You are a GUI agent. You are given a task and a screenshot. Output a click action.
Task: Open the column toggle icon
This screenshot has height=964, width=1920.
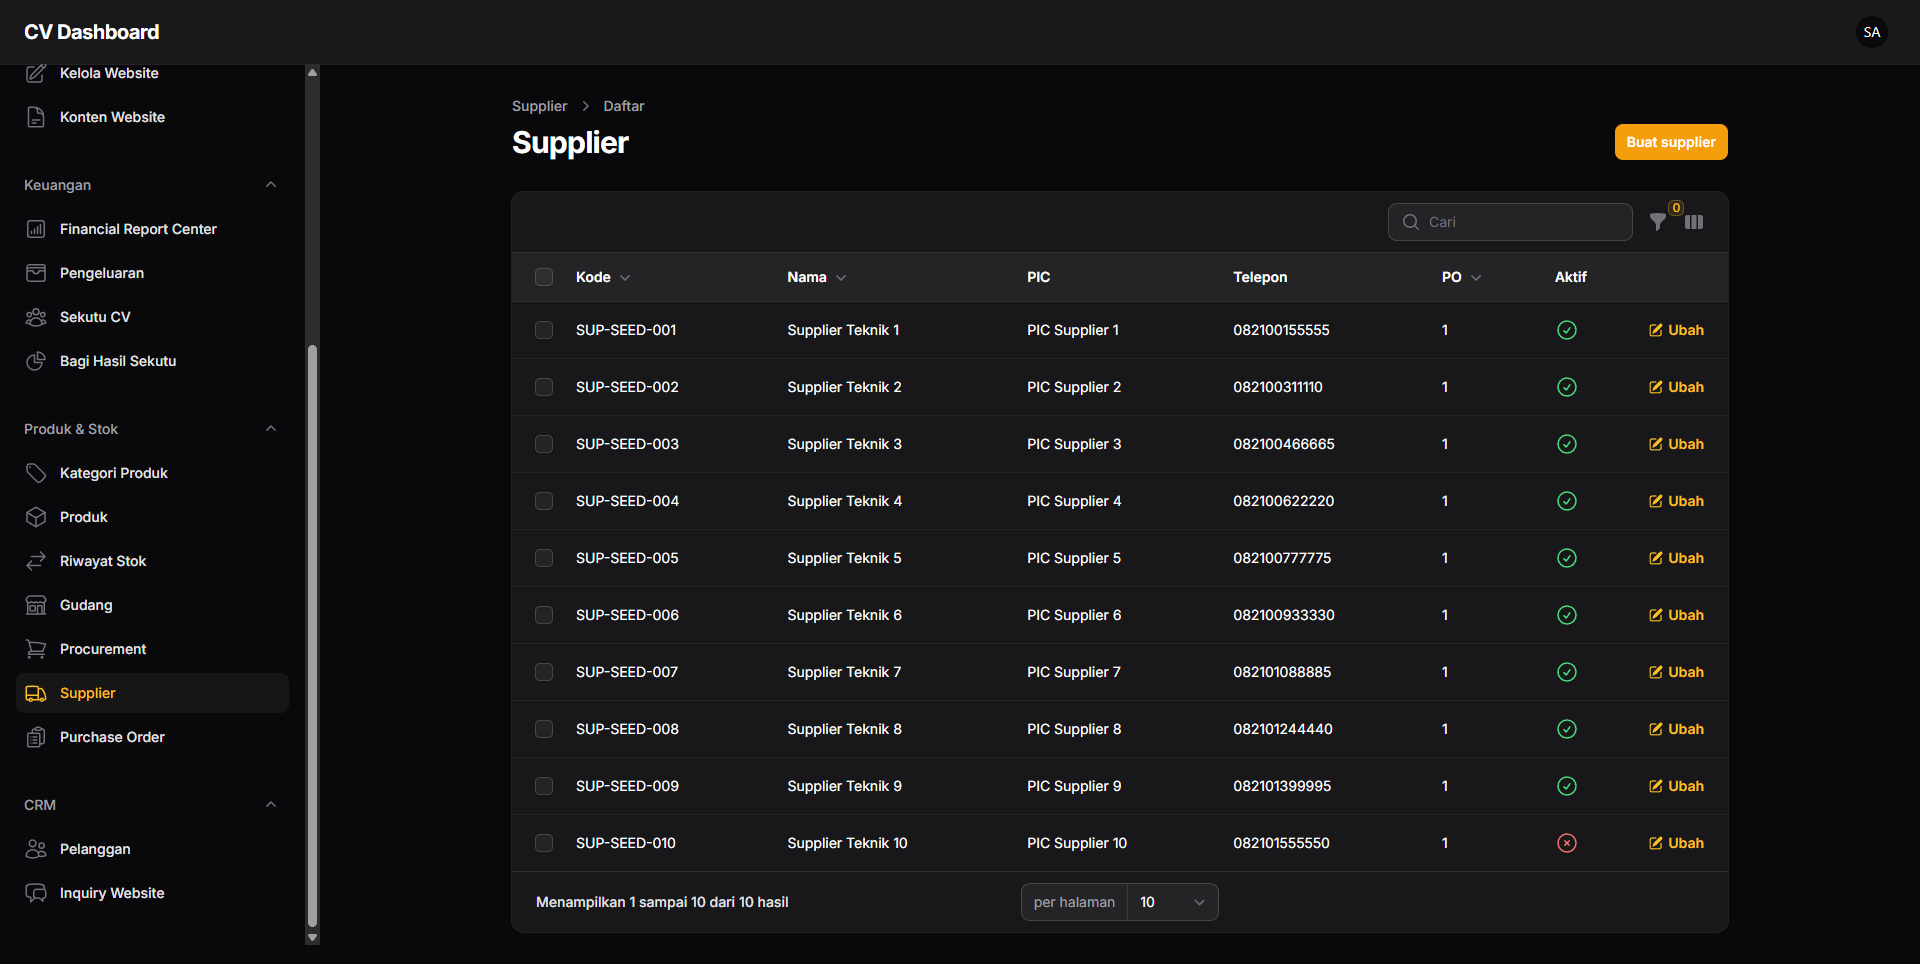point(1694,222)
